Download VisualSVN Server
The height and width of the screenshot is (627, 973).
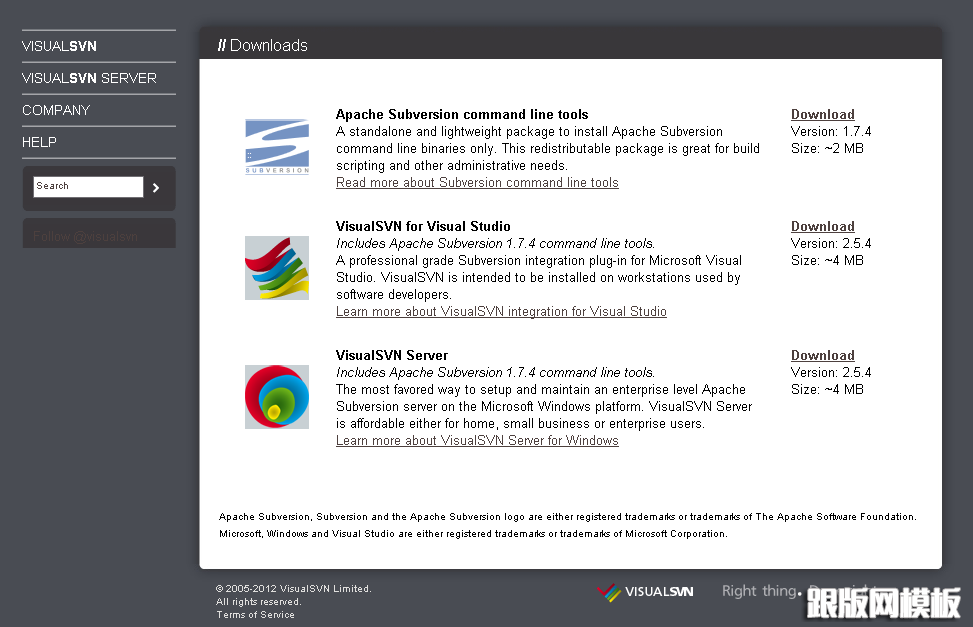click(823, 355)
